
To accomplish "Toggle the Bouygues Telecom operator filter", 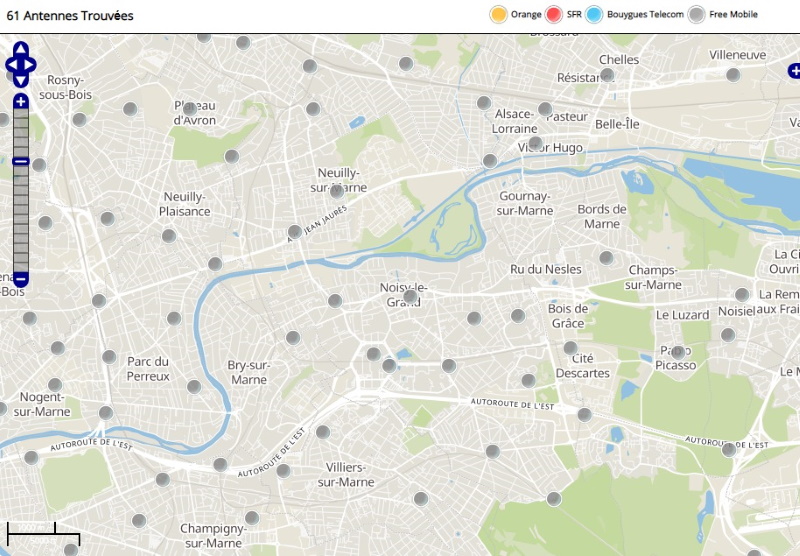I will pos(594,14).
